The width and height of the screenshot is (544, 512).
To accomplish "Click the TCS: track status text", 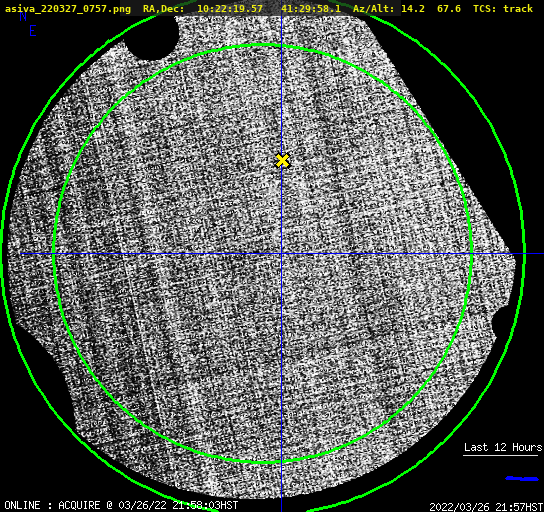I will tap(503, 9).
